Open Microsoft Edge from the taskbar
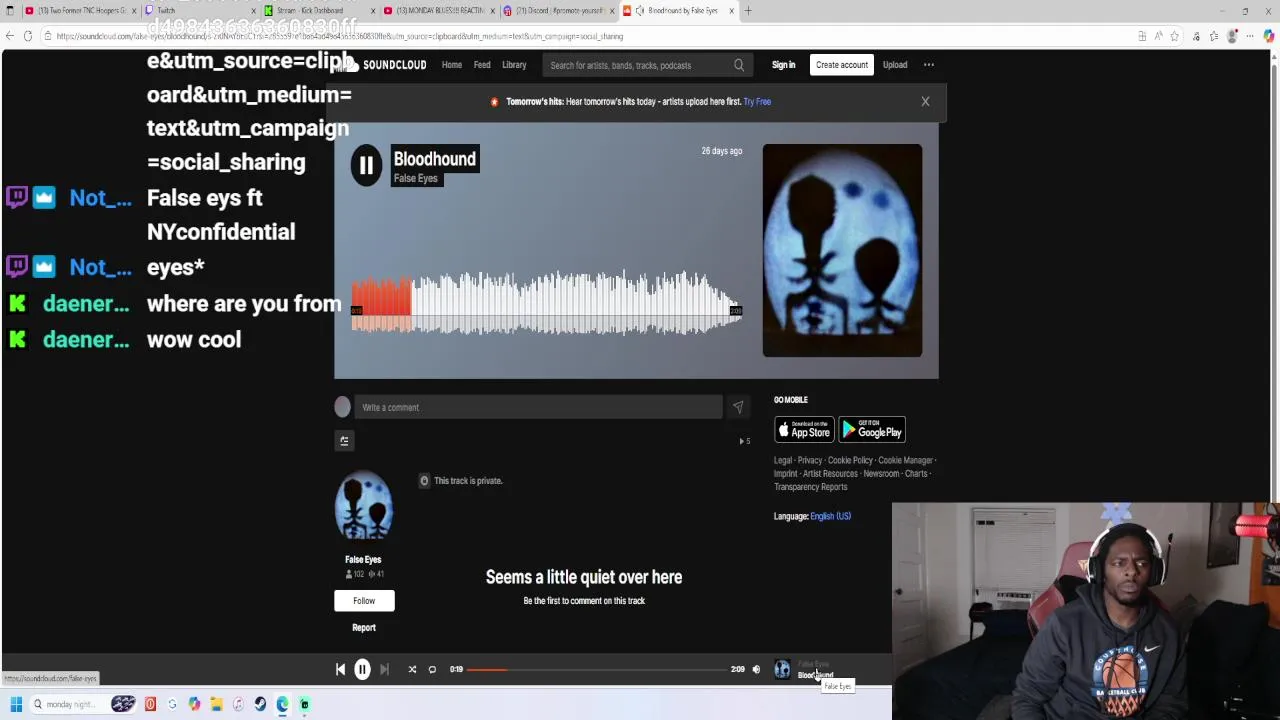 coord(283,704)
